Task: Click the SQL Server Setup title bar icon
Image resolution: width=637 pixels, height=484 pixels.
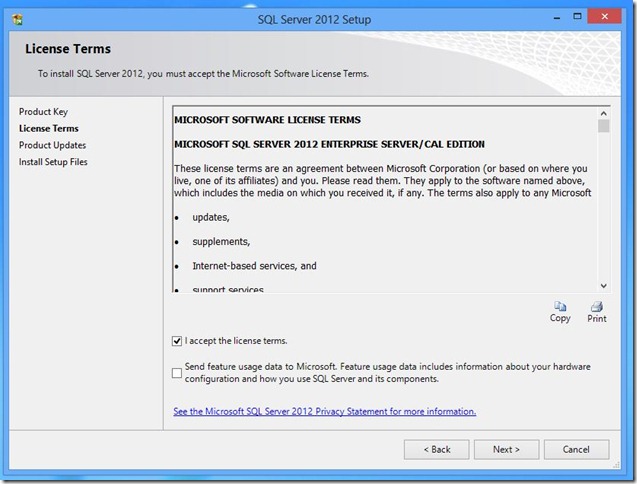Action: click(17, 19)
